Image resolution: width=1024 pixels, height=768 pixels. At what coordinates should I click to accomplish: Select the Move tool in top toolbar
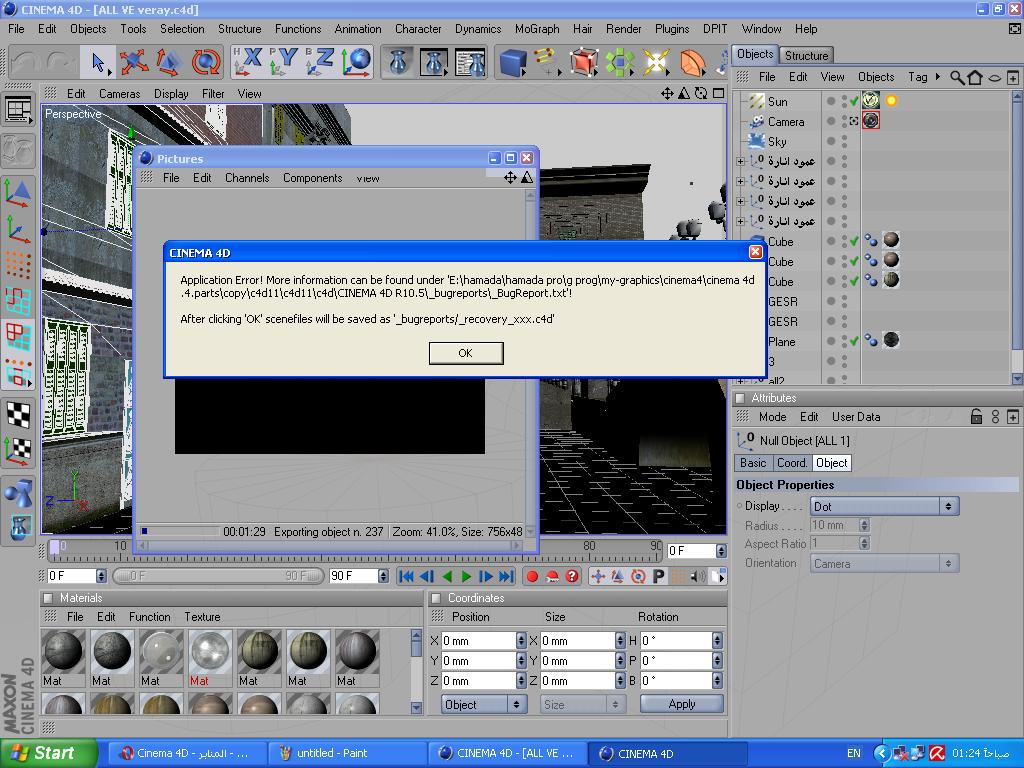[134, 63]
